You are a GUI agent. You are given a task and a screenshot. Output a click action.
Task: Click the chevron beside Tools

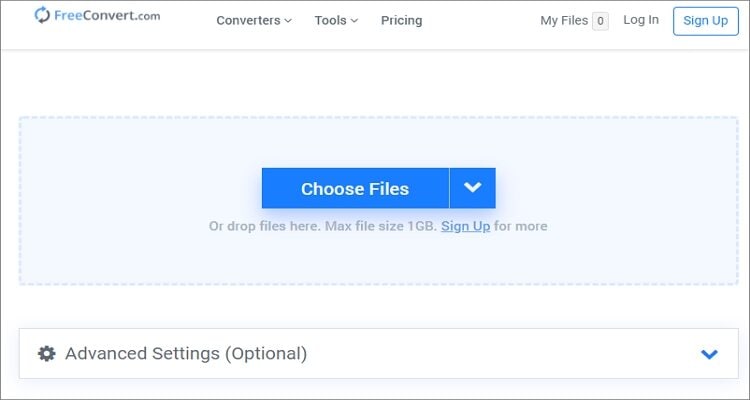[353, 21]
